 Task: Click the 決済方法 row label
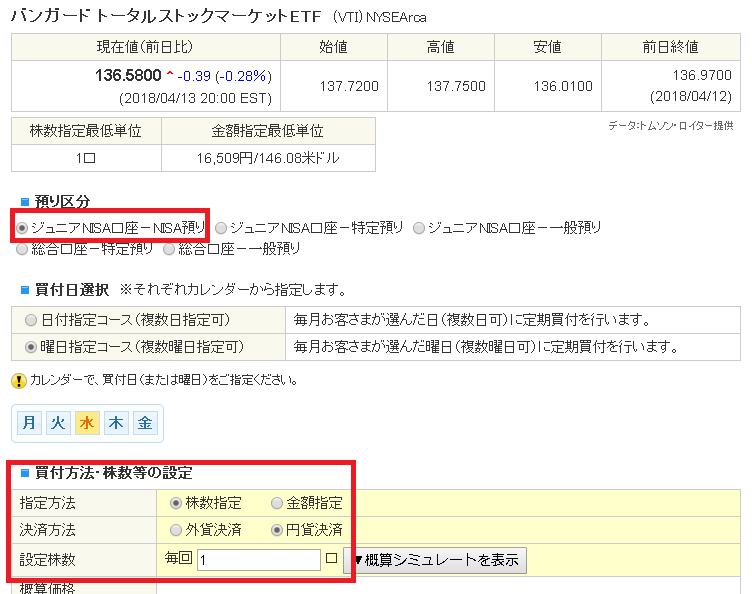click(x=47, y=530)
